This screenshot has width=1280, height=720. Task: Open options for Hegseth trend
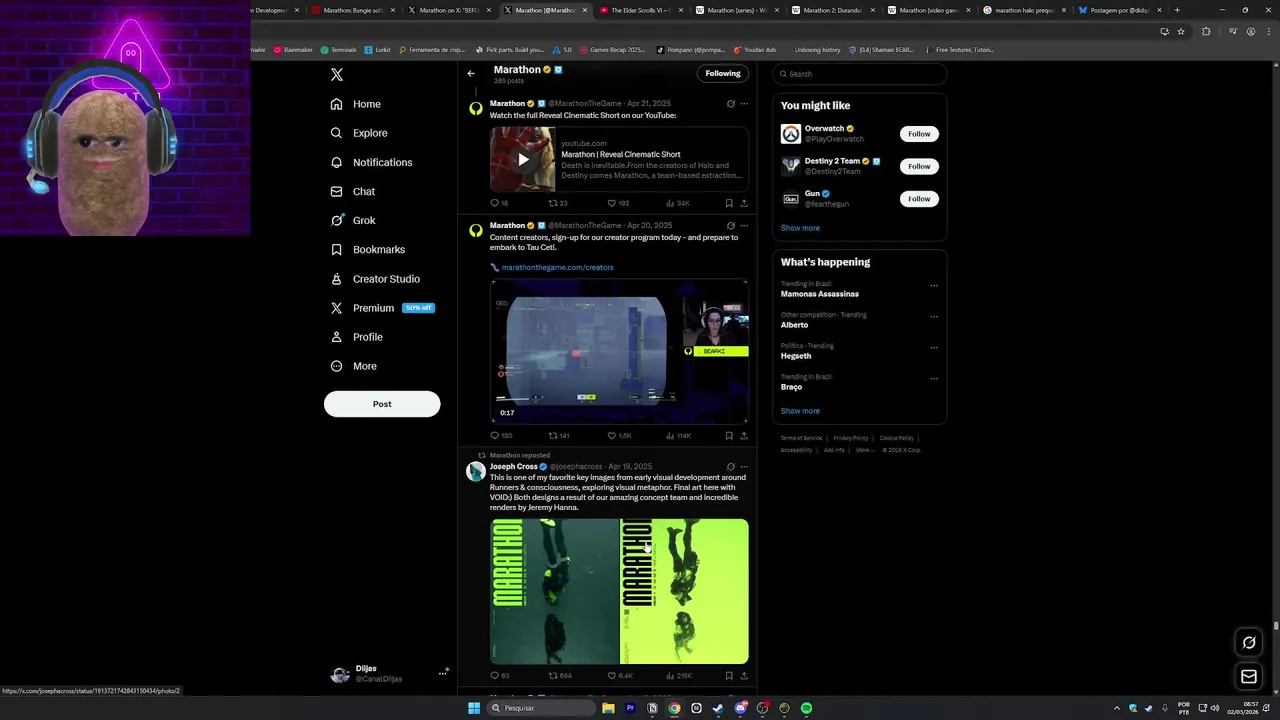934,348
